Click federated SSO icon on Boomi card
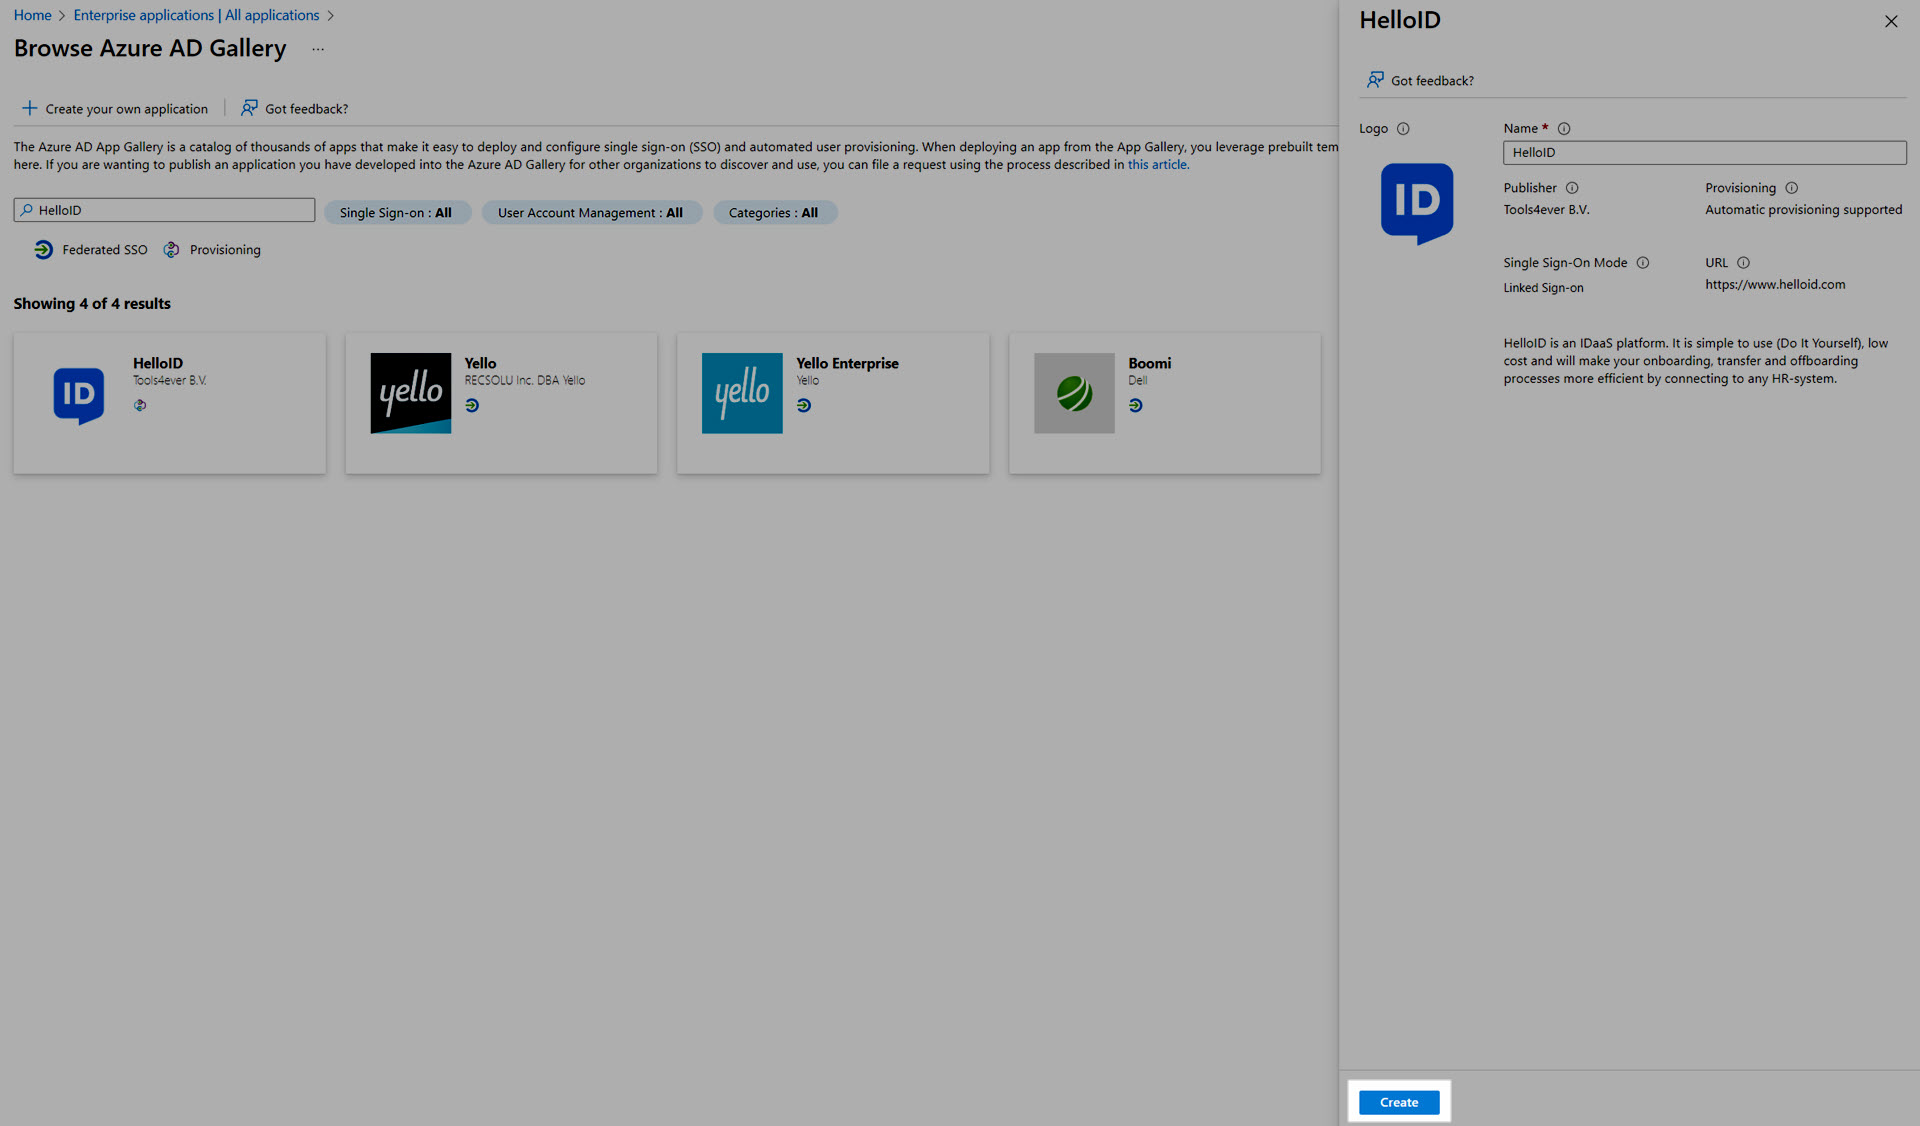Viewport: 1920px width, 1126px height. (x=1136, y=405)
